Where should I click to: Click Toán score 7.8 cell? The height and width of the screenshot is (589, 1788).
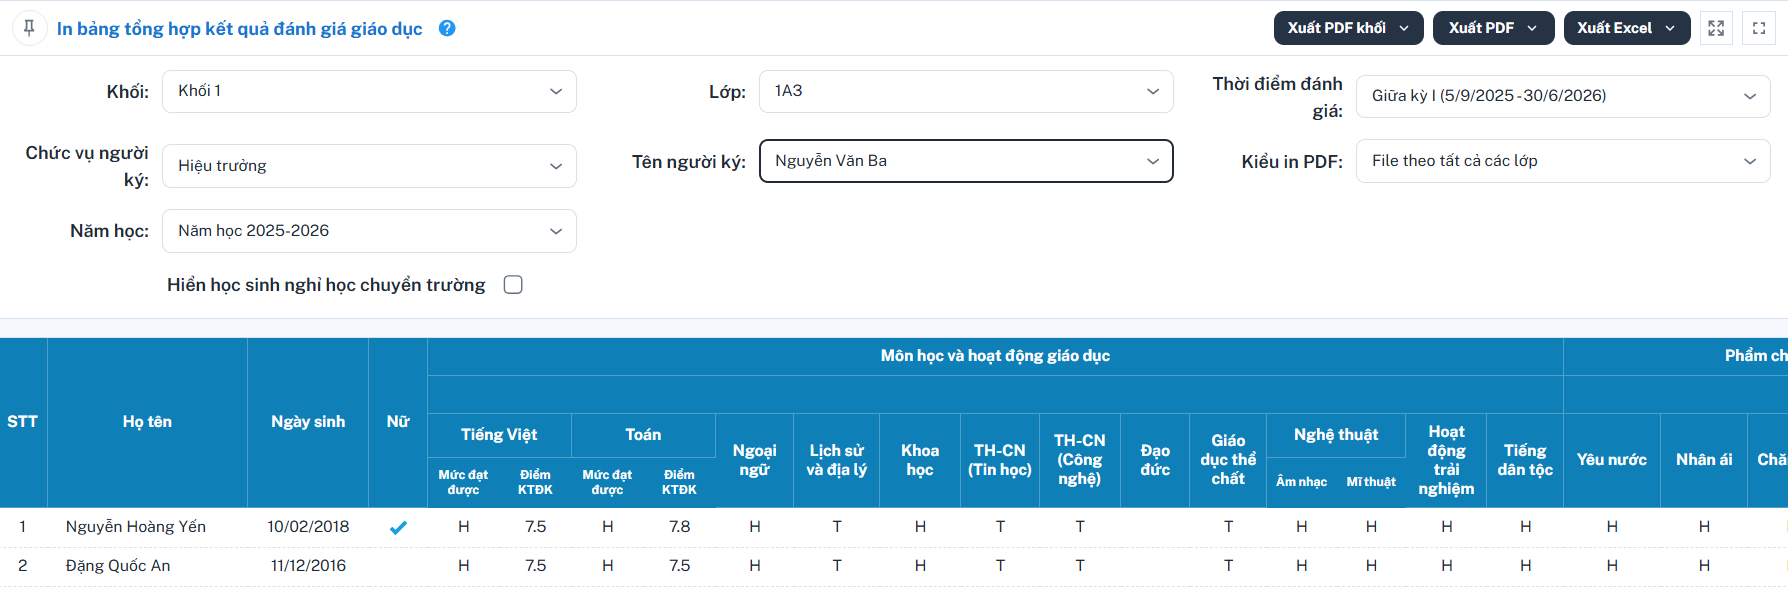pyautogui.click(x=680, y=527)
